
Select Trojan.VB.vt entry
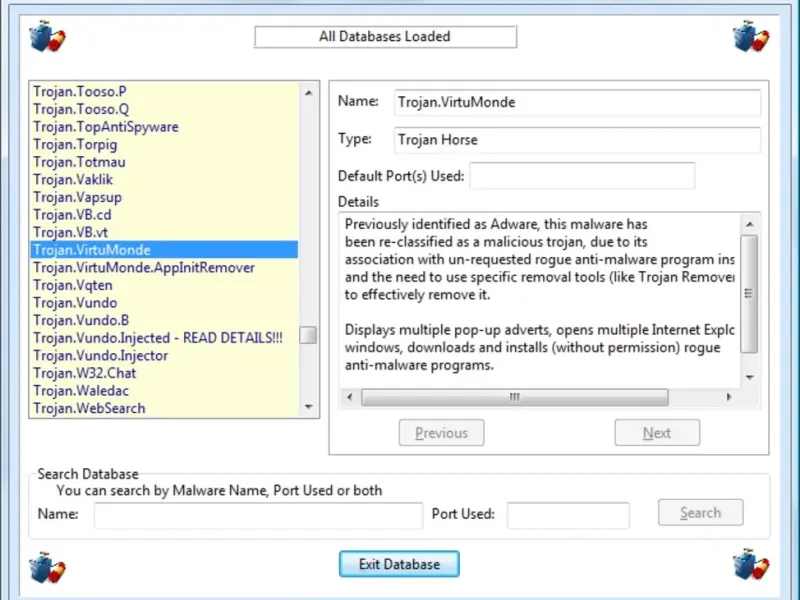click(164, 232)
